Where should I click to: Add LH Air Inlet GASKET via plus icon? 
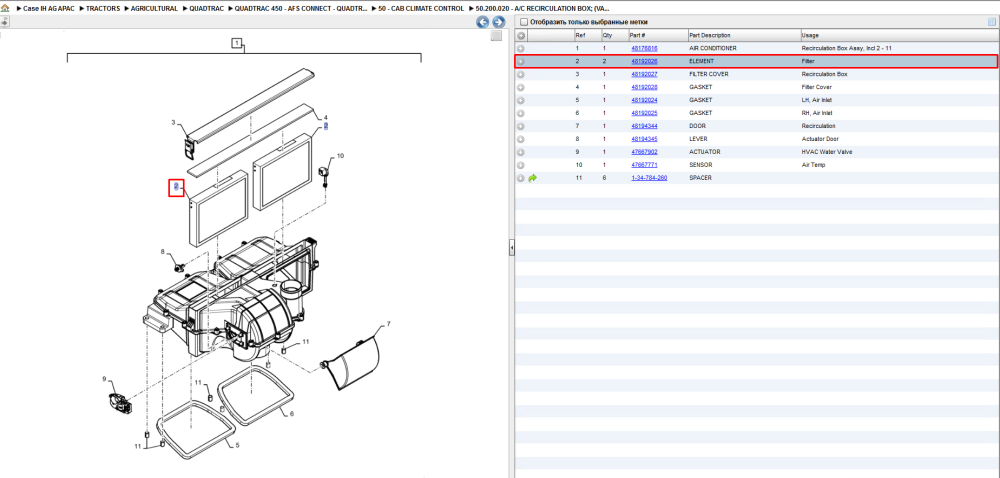click(521, 100)
